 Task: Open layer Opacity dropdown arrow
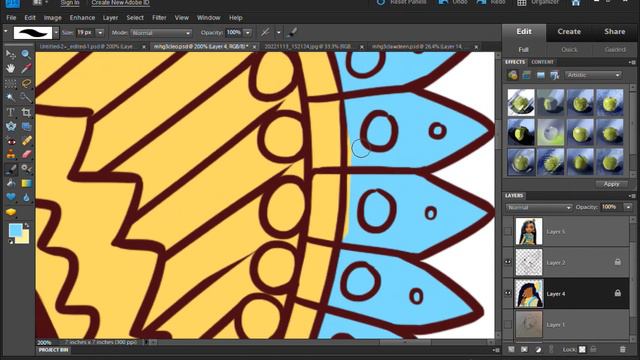(628, 207)
